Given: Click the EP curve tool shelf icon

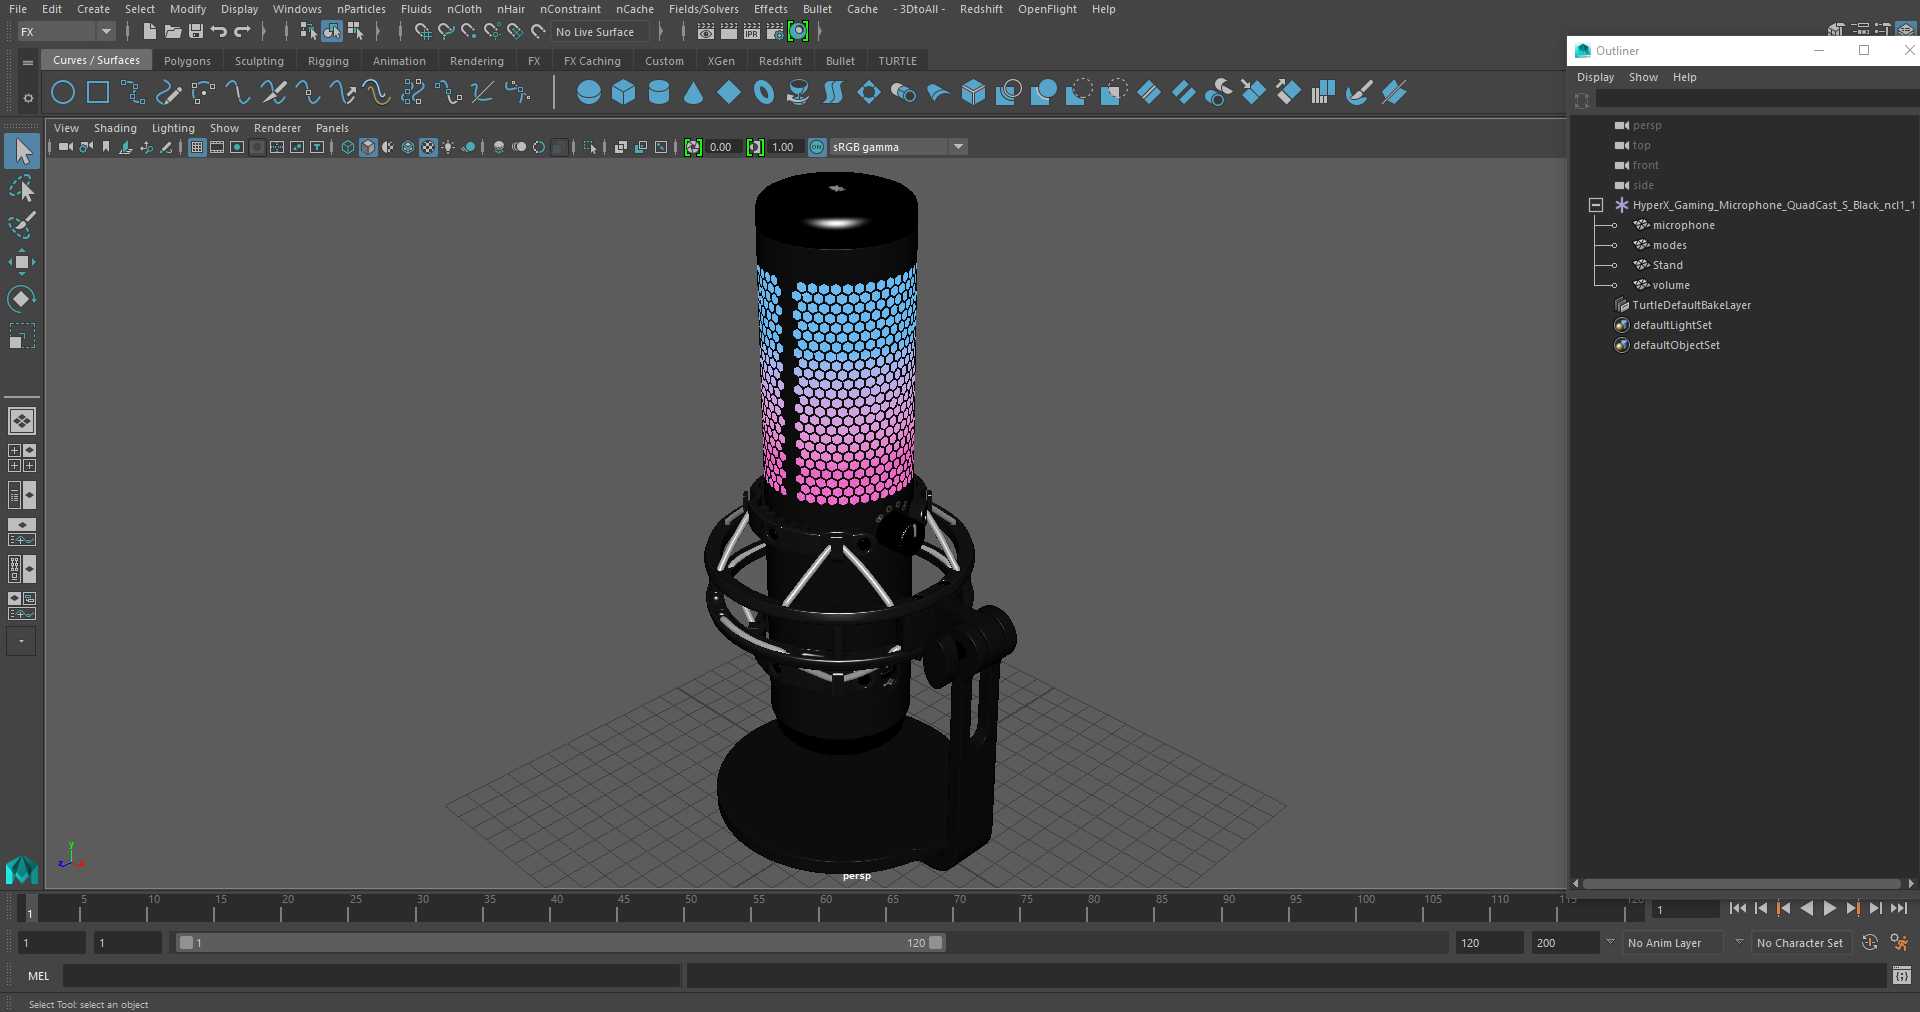Looking at the screenshot, I should [x=133, y=93].
